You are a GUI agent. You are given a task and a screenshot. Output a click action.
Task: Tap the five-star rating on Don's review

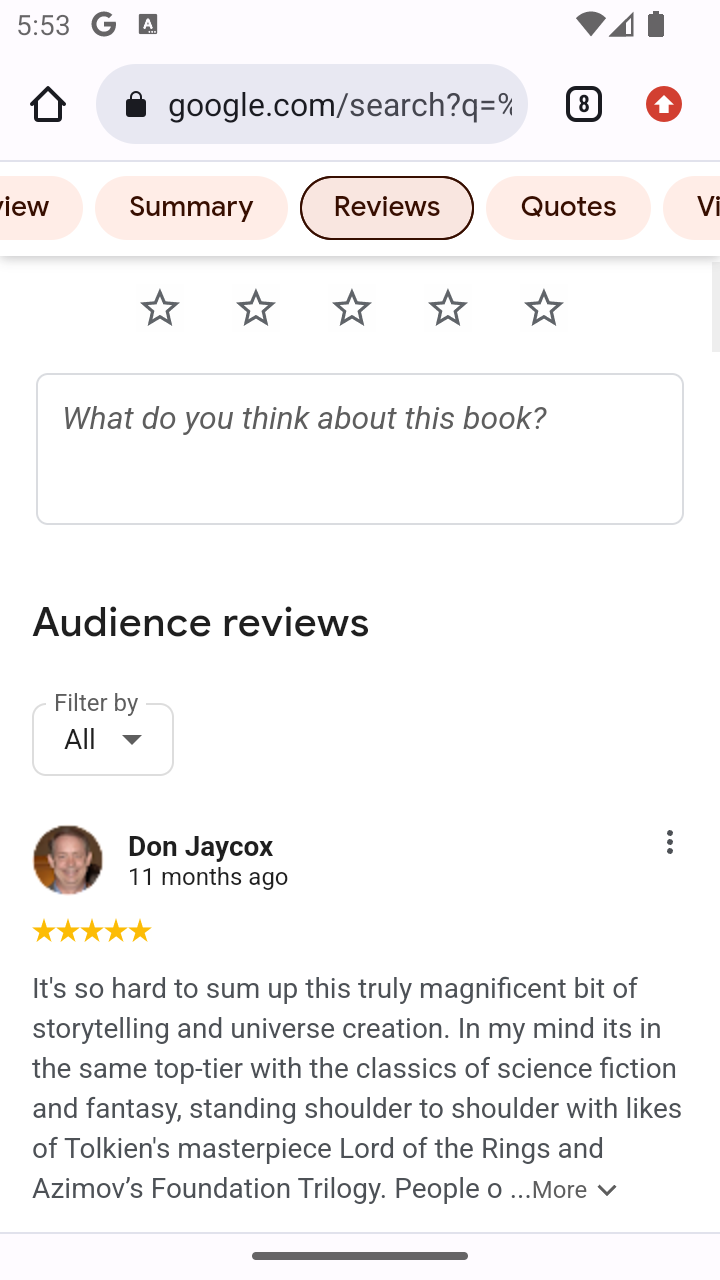[92, 932]
